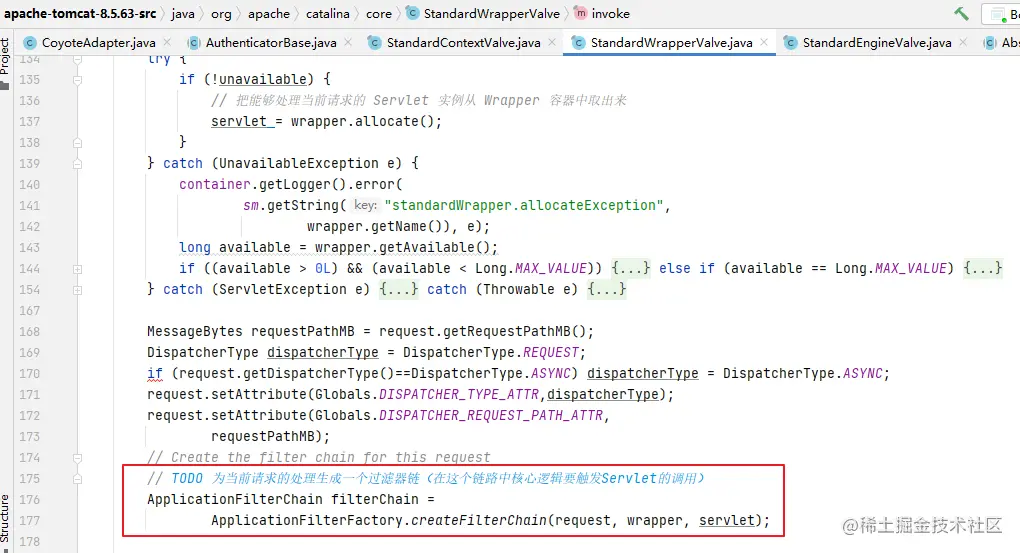Select the StandardWrapperValve.java tab
This screenshot has height=553, width=1020.
point(671,42)
